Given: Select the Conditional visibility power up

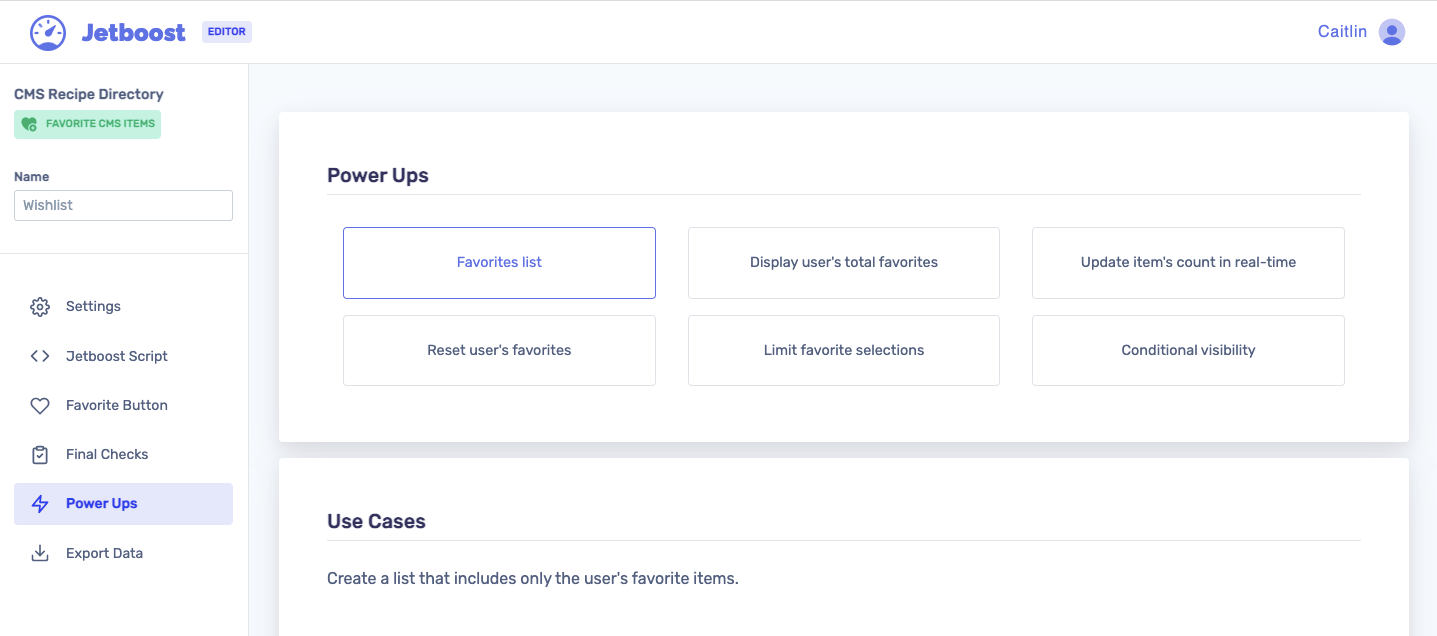Looking at the screenshot, I should 1188,350.
